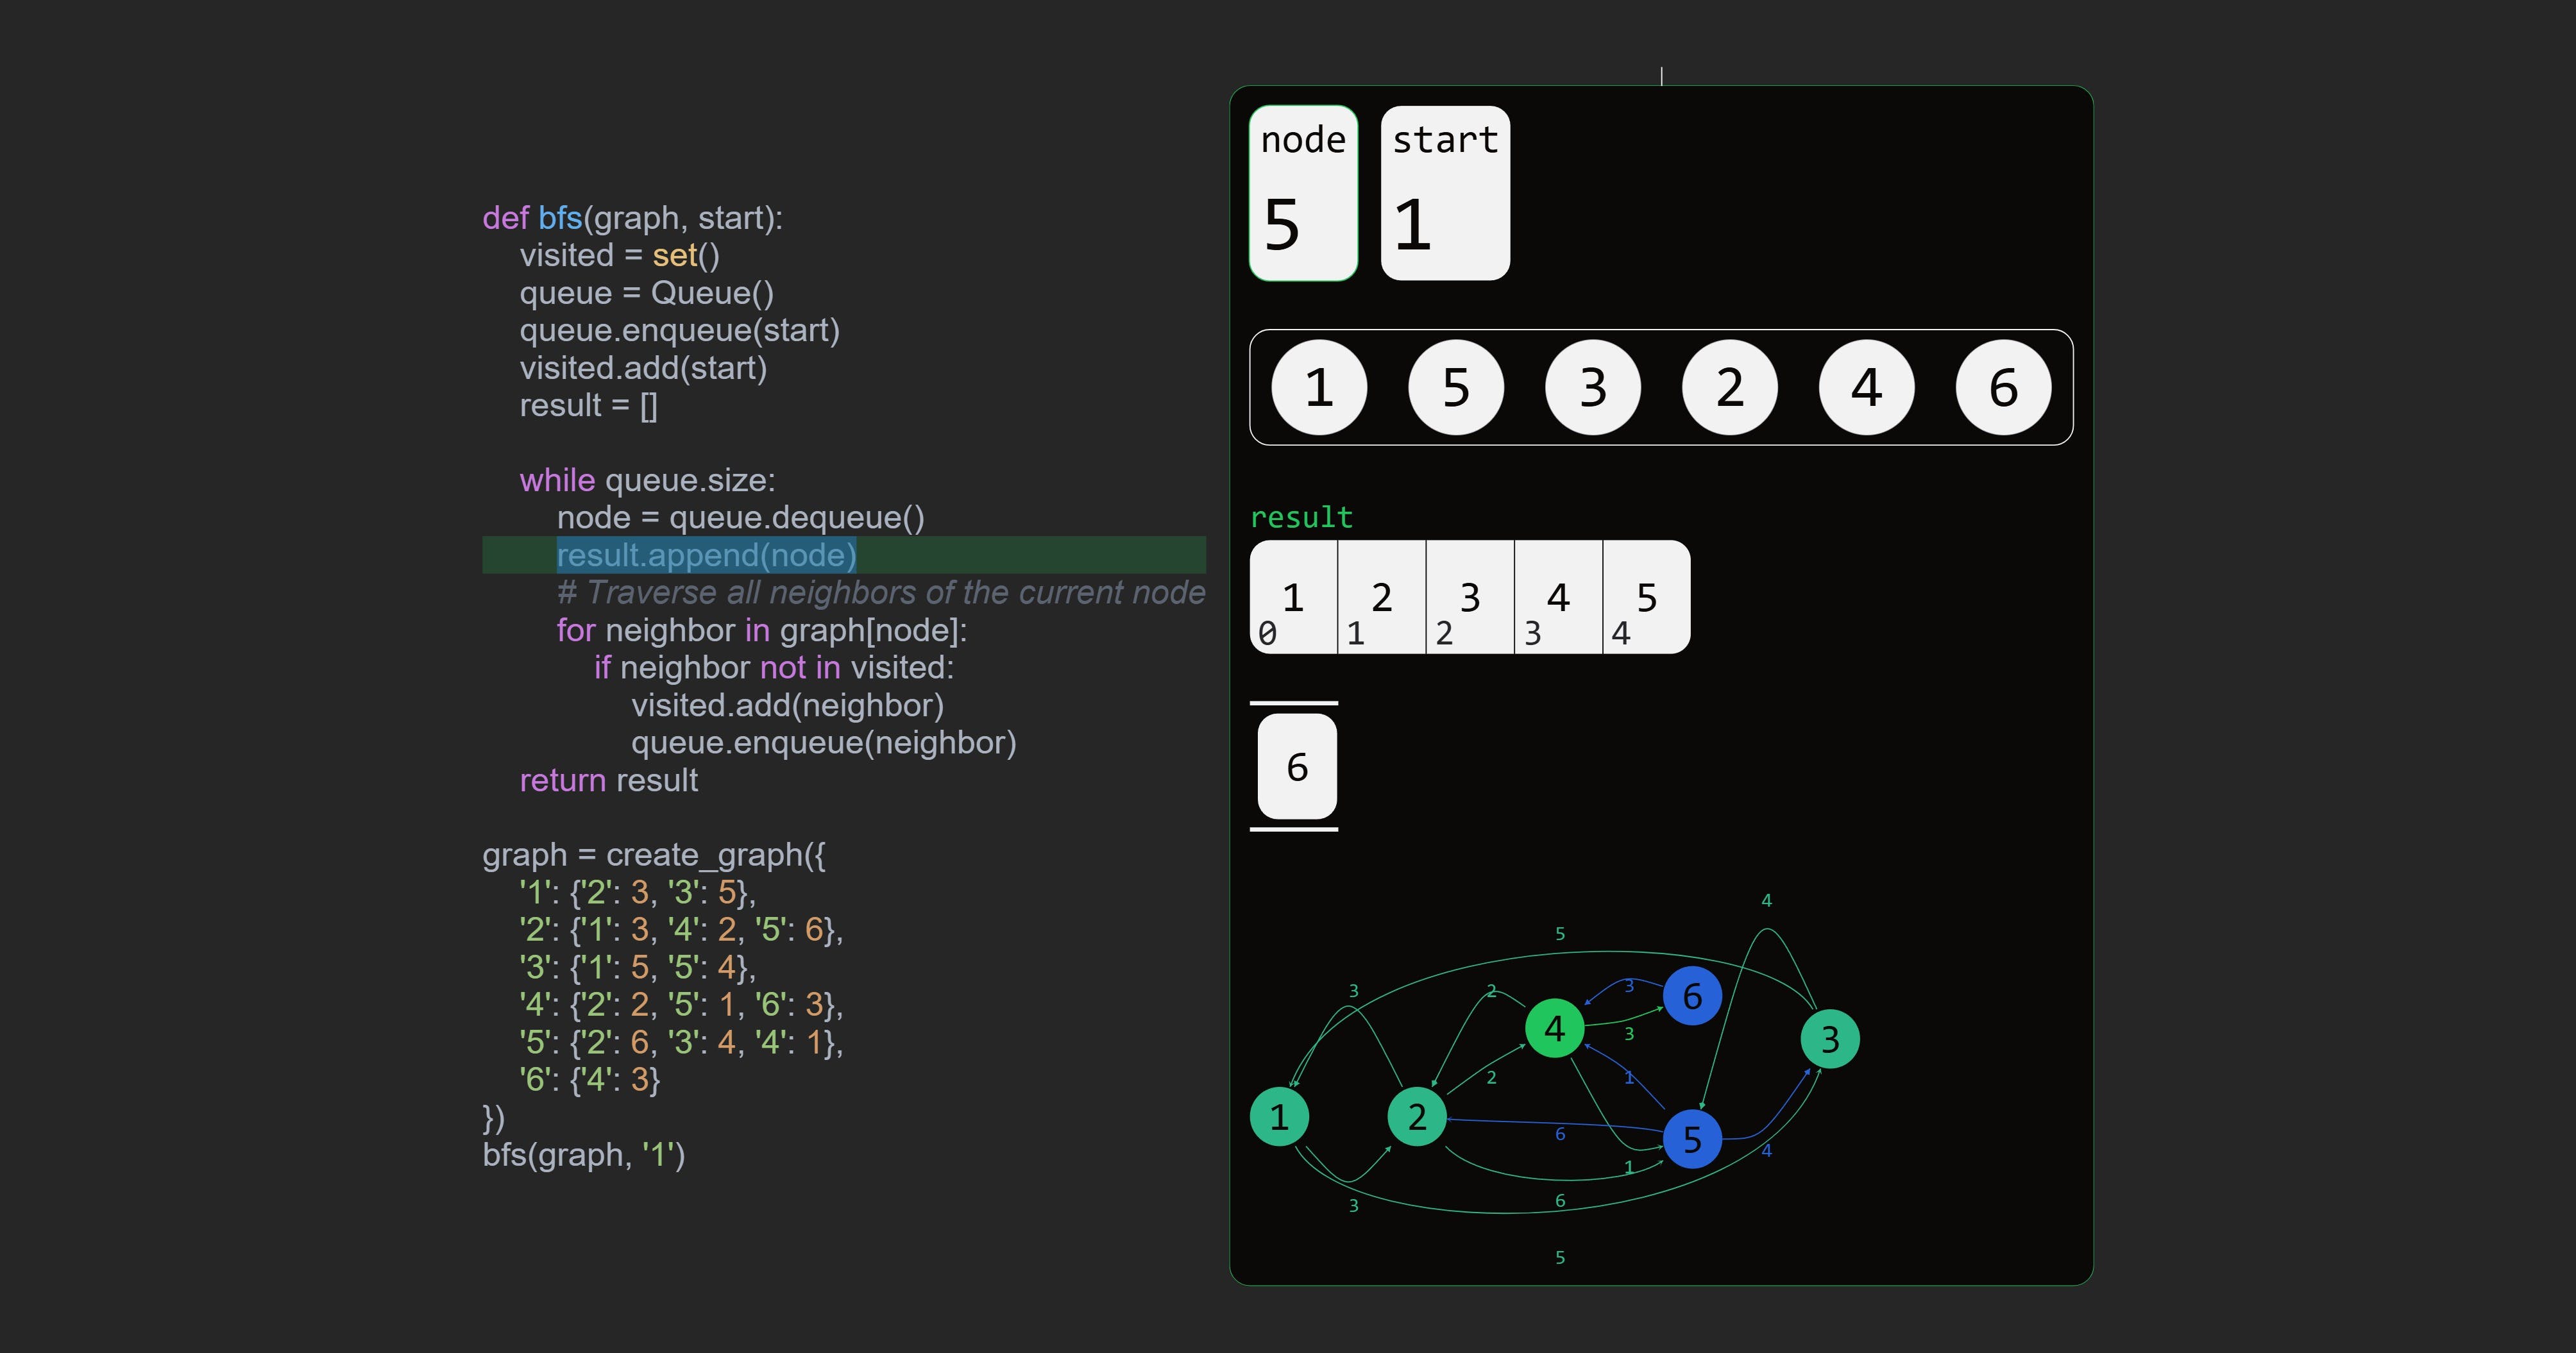This screenshot has height=1353, width=2576.
Task: Click the bfs(graph, '1') call line
Action: click(583, 1155)
